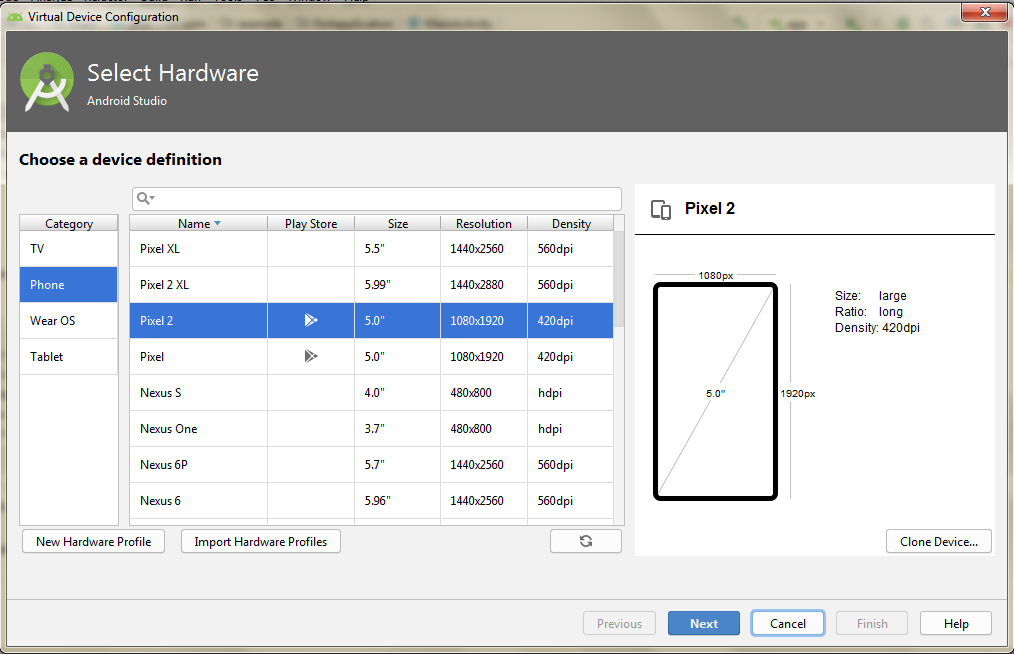The width and height of the screenshot is (1014, 654).
Task: Click the Cancel button
Action: [x=788, y=624]
